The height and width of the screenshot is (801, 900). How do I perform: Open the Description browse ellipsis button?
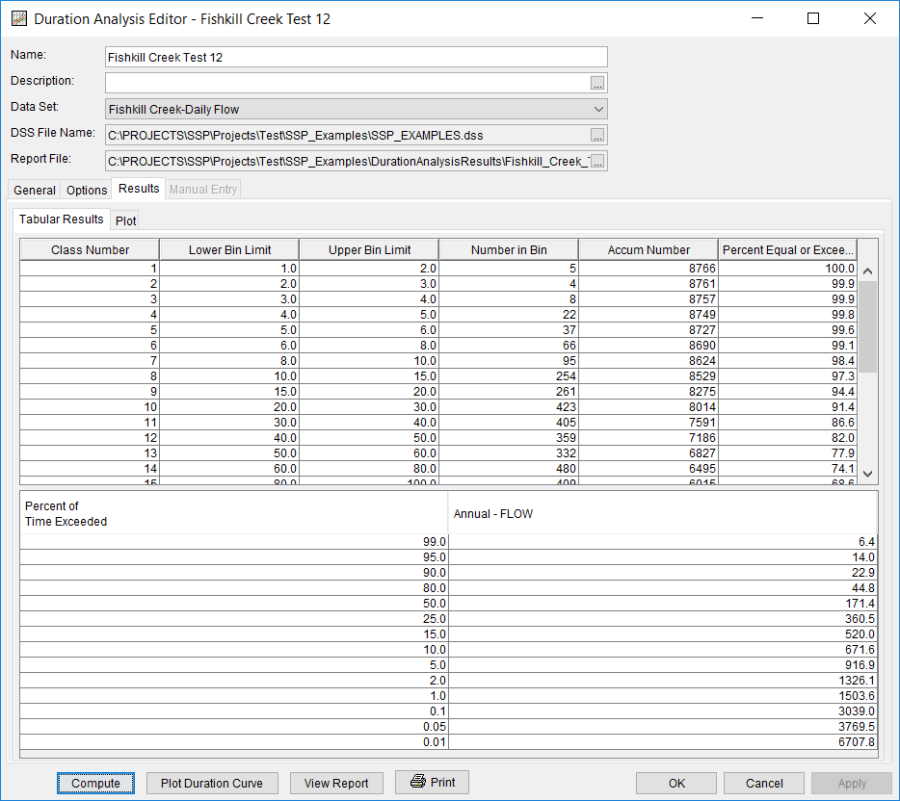pos(597,83)
